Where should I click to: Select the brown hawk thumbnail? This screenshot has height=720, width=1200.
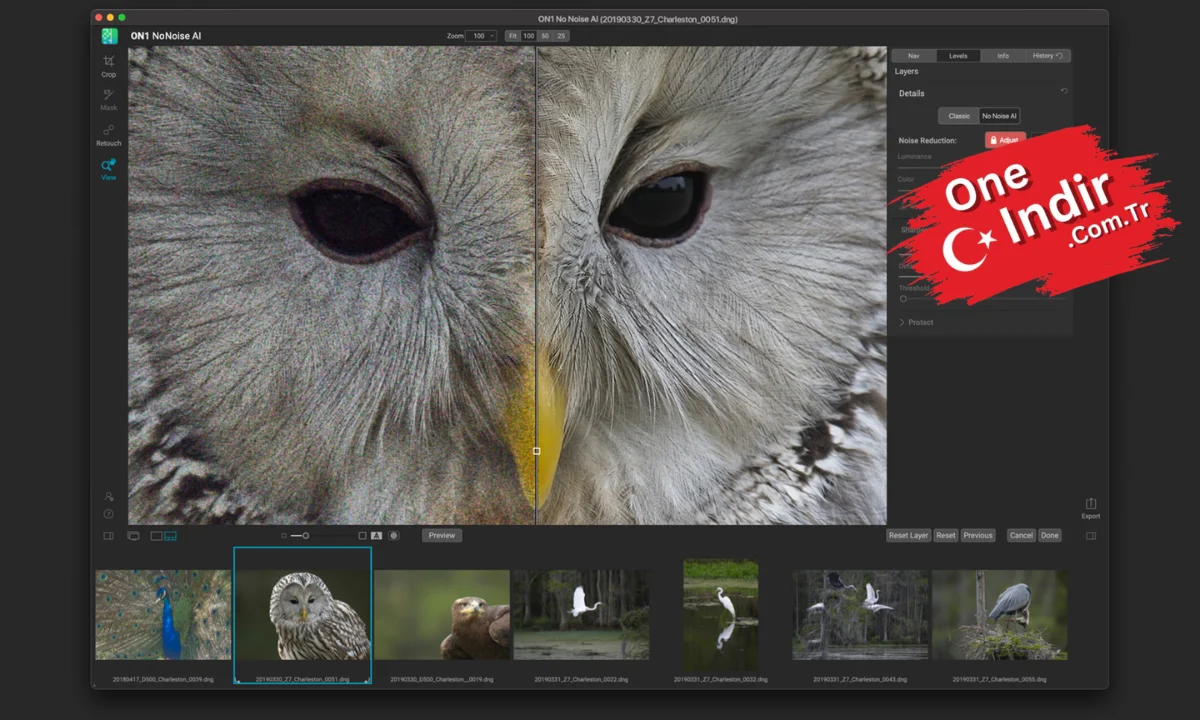pos(442,615)
